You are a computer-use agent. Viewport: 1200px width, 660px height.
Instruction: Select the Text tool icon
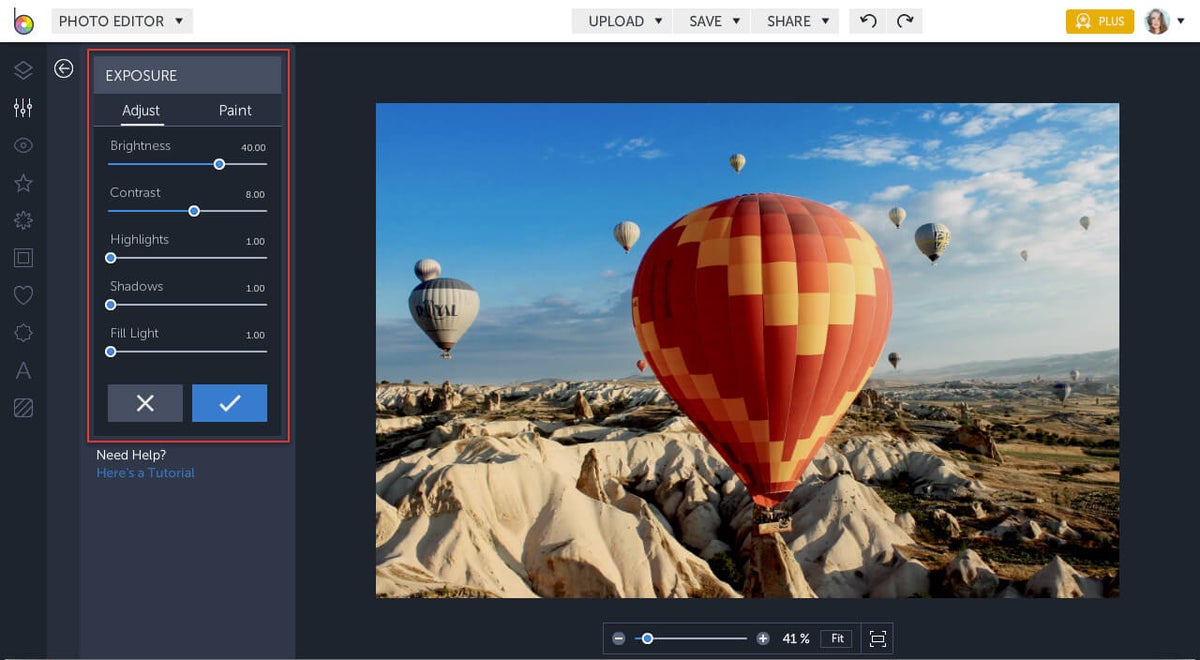[23, 371]
